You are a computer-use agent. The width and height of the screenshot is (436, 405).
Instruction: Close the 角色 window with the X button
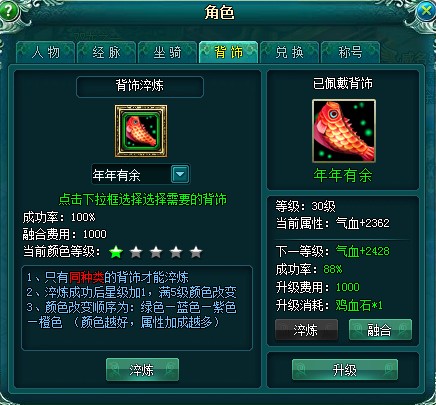(x=426, y=11)
